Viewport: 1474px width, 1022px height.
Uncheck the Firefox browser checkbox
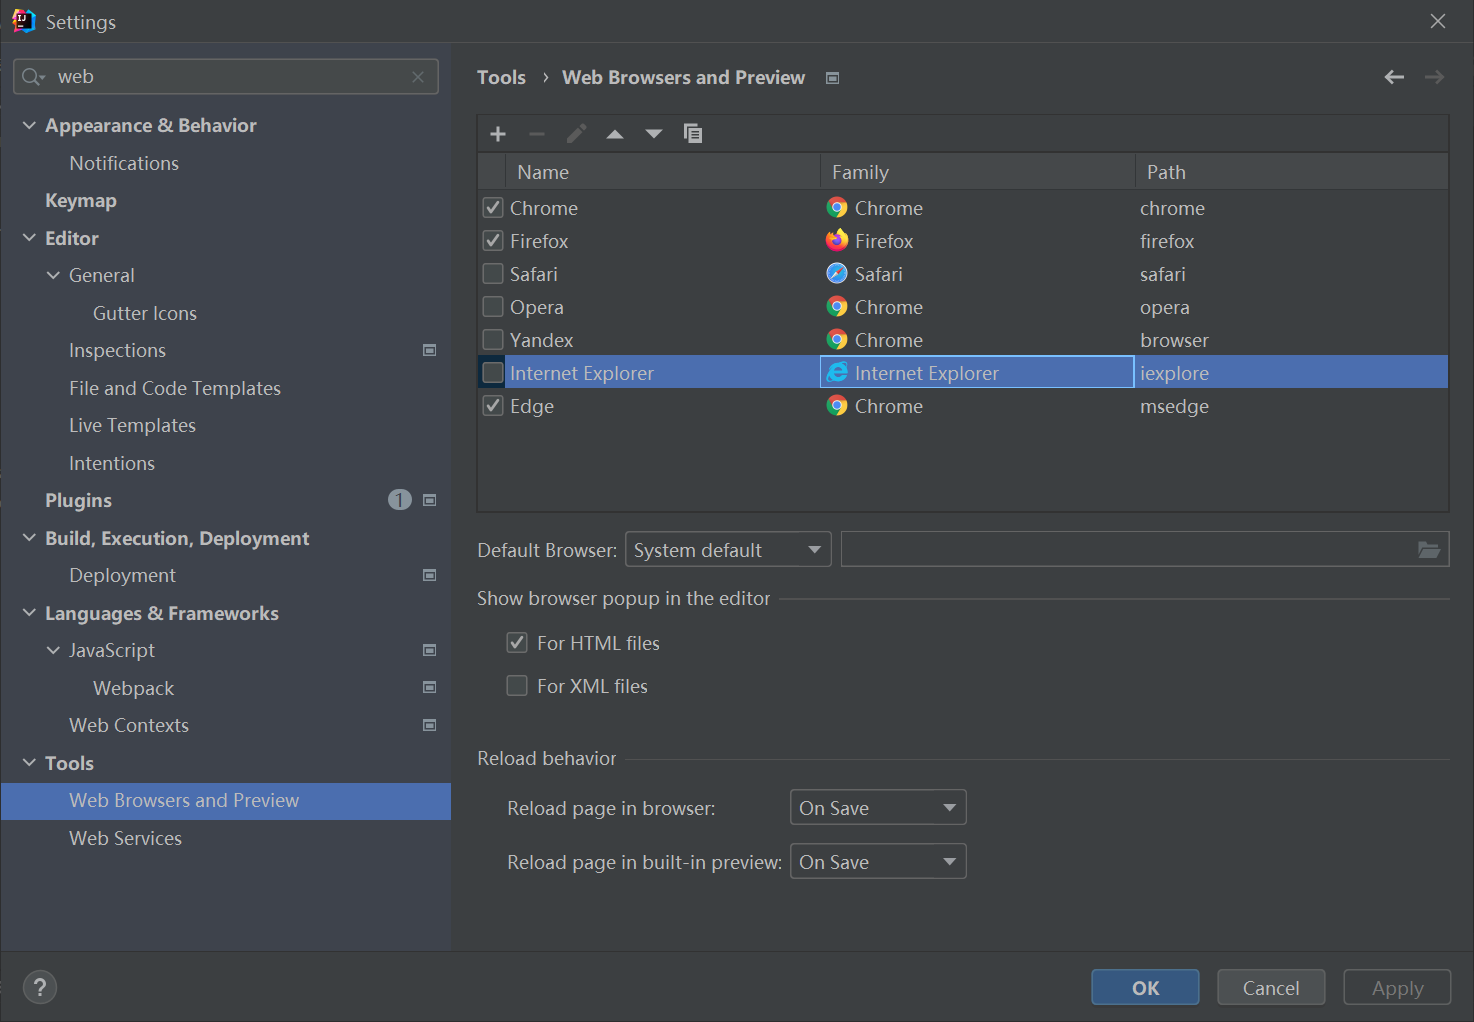tap(493, 241)
